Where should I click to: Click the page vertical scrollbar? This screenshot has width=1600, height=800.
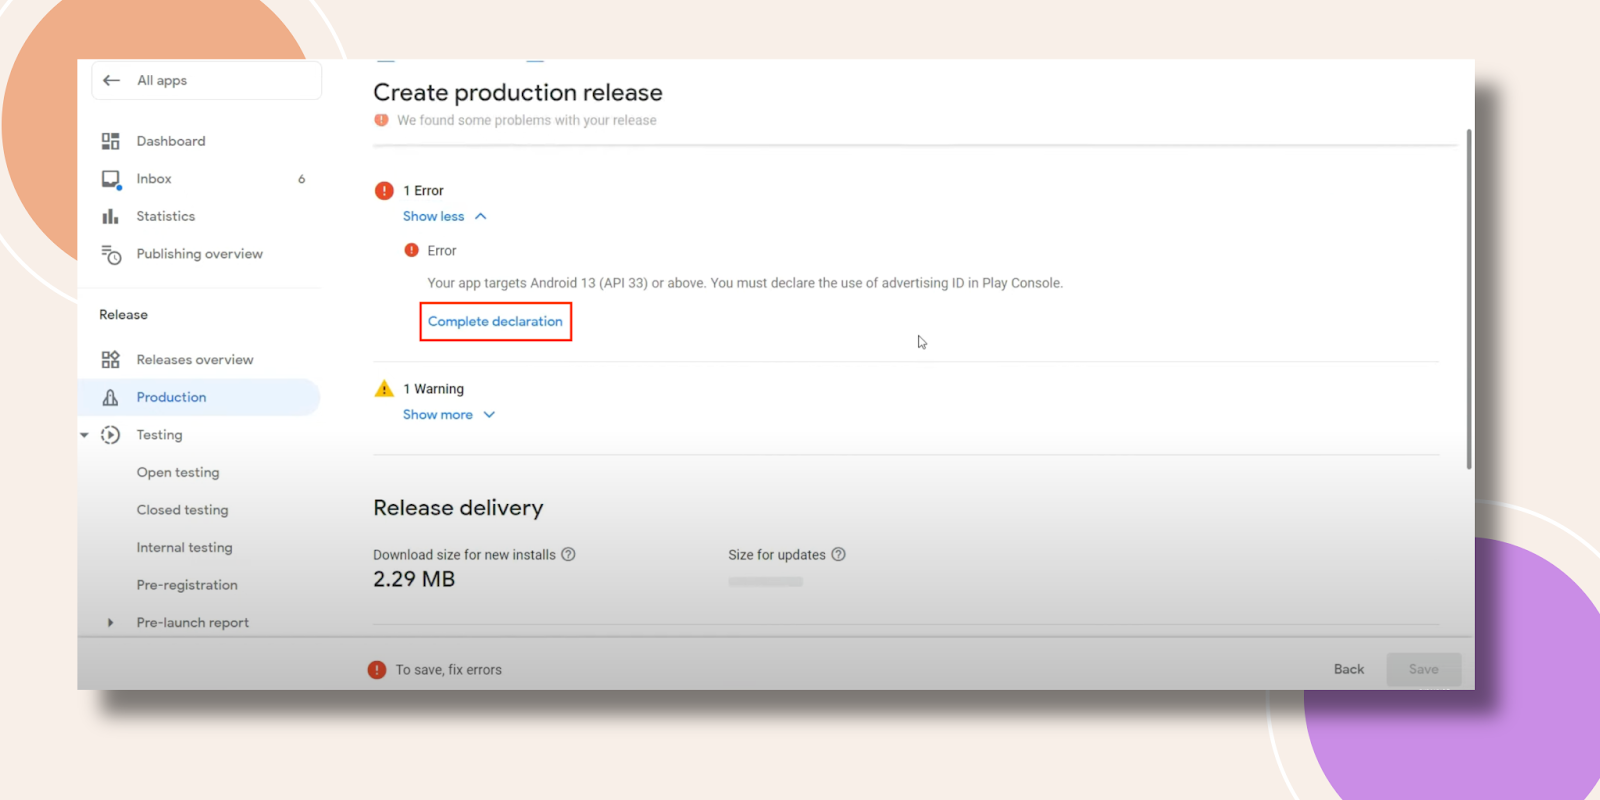(1469, 300)
